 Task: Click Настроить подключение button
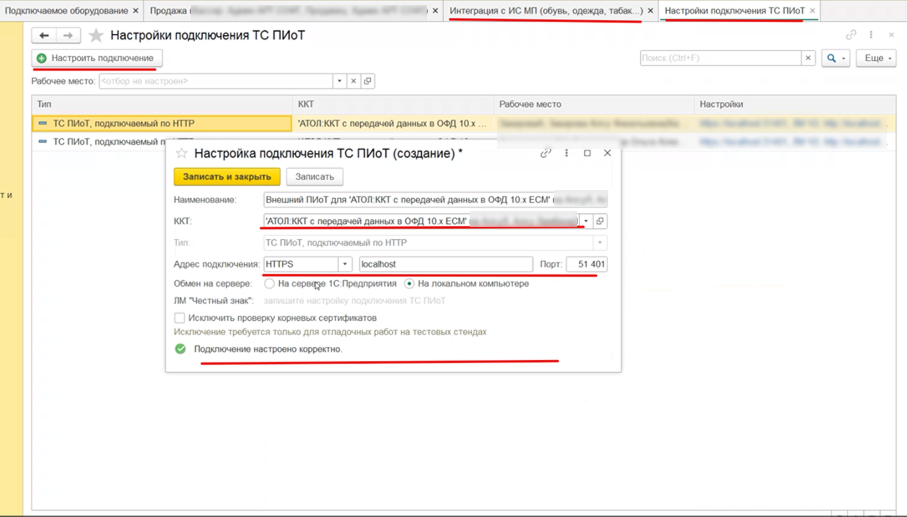(97, 58)
